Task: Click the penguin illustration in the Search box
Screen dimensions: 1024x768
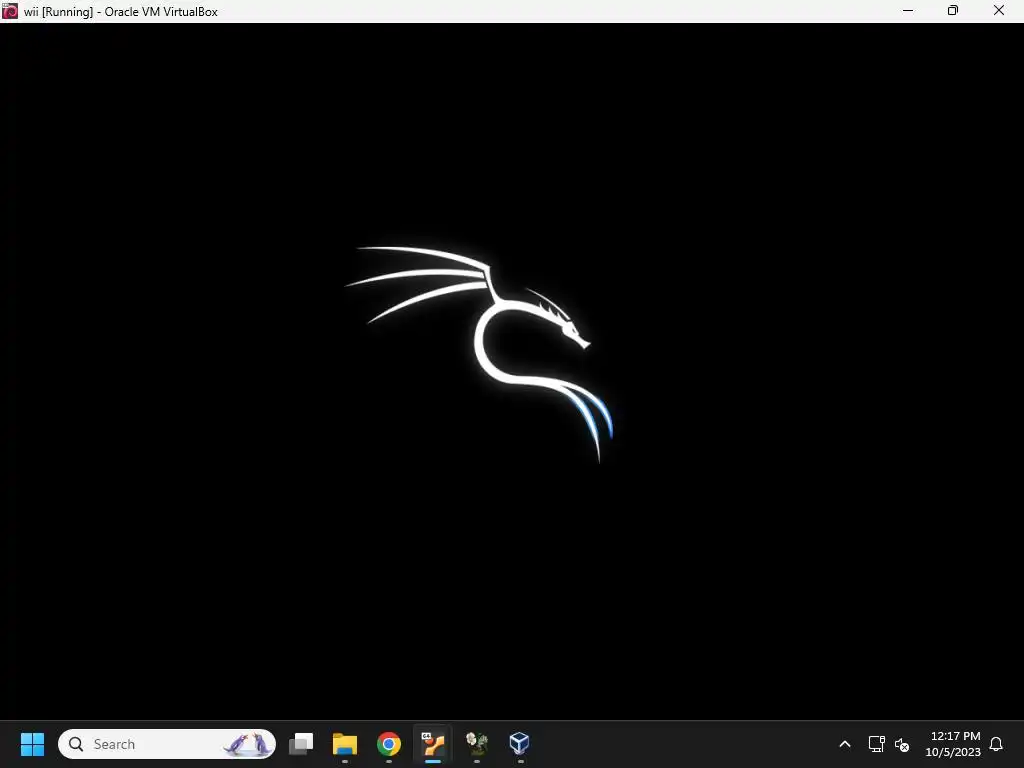Action: [247, 744]
